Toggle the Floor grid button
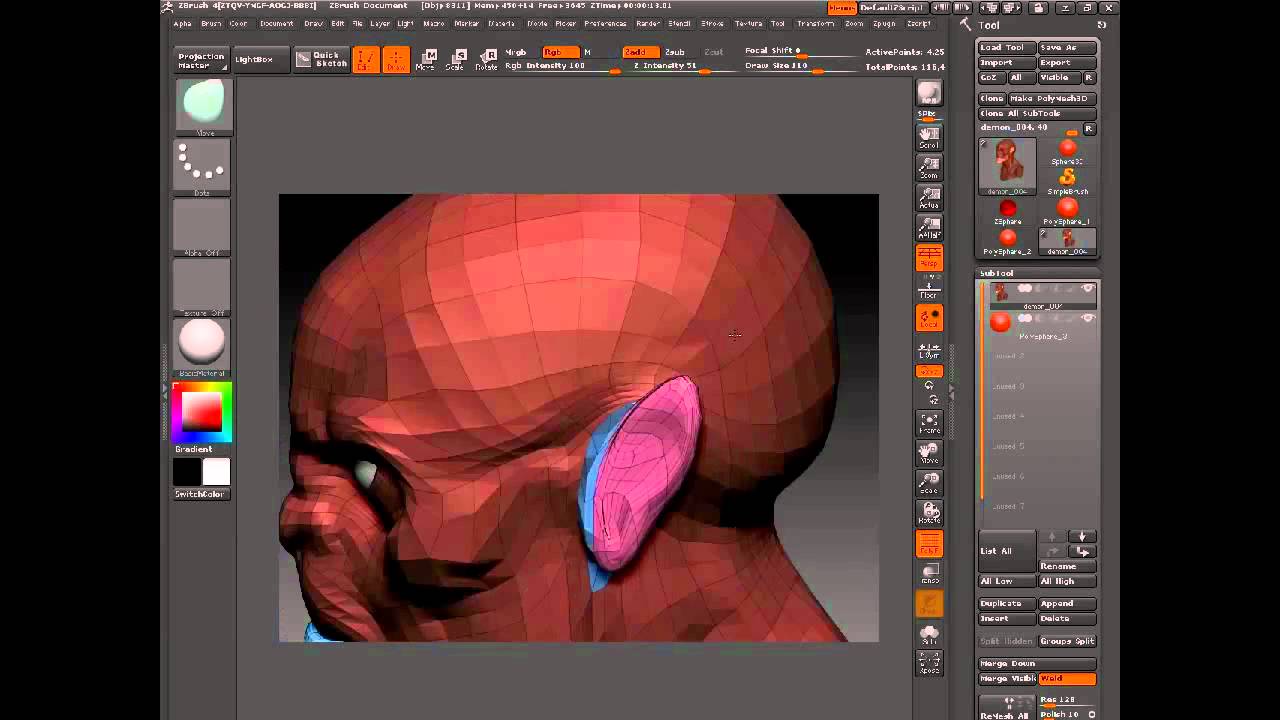1280x720 pixels. pyautogui.click(x=929, y=288)
